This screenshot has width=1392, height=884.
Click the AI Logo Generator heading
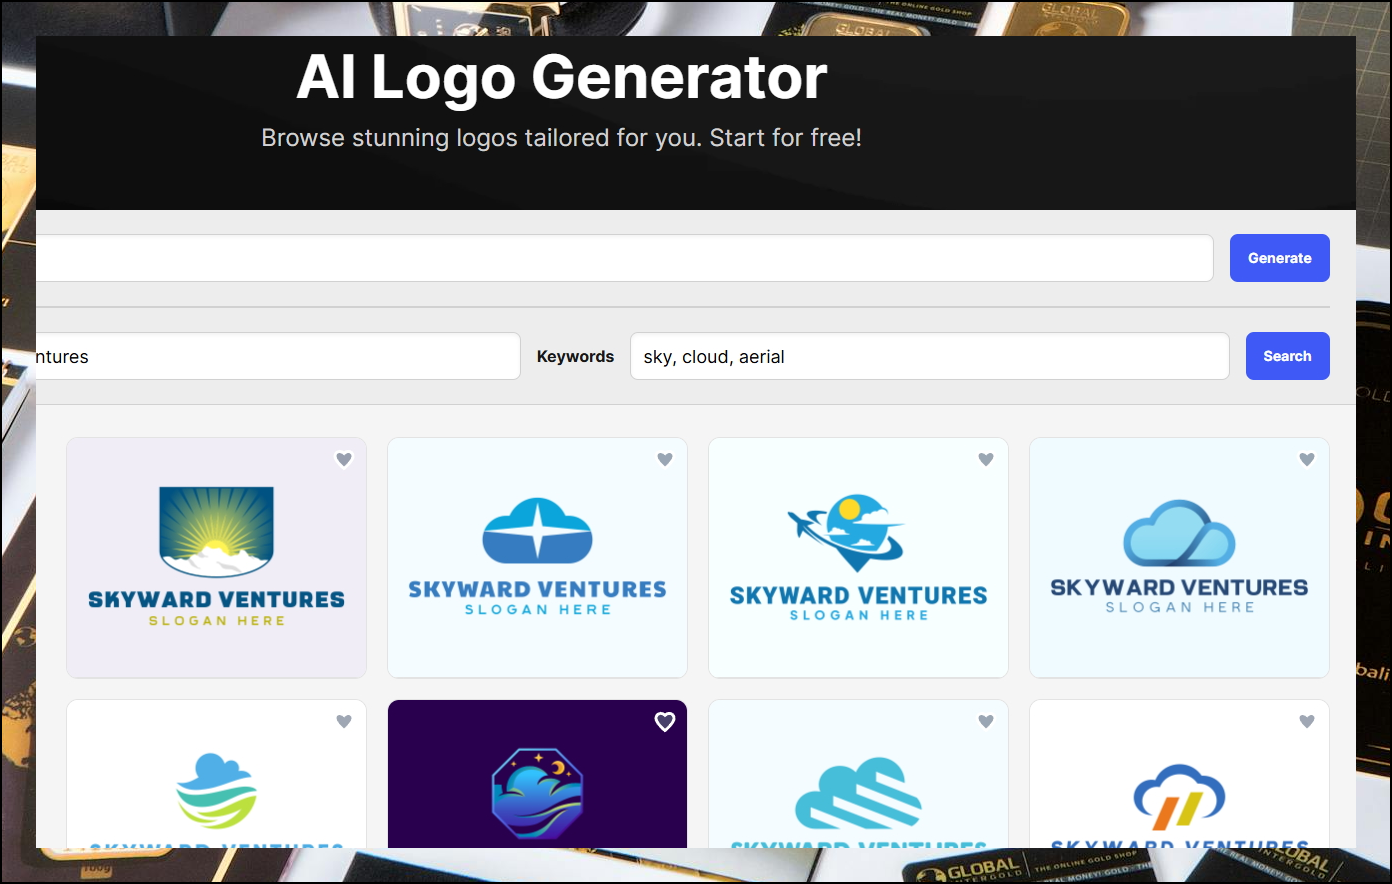[562, 77]
